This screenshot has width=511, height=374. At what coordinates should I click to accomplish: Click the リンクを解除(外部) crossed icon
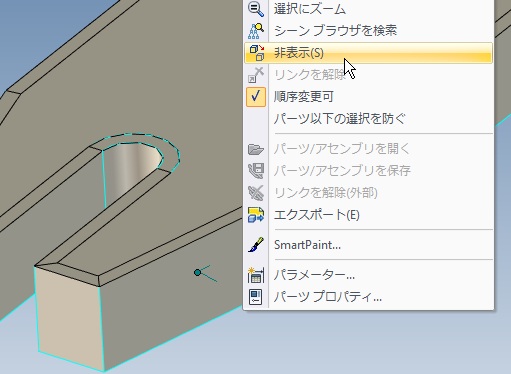pyautogui.click(x=256, y=193)
